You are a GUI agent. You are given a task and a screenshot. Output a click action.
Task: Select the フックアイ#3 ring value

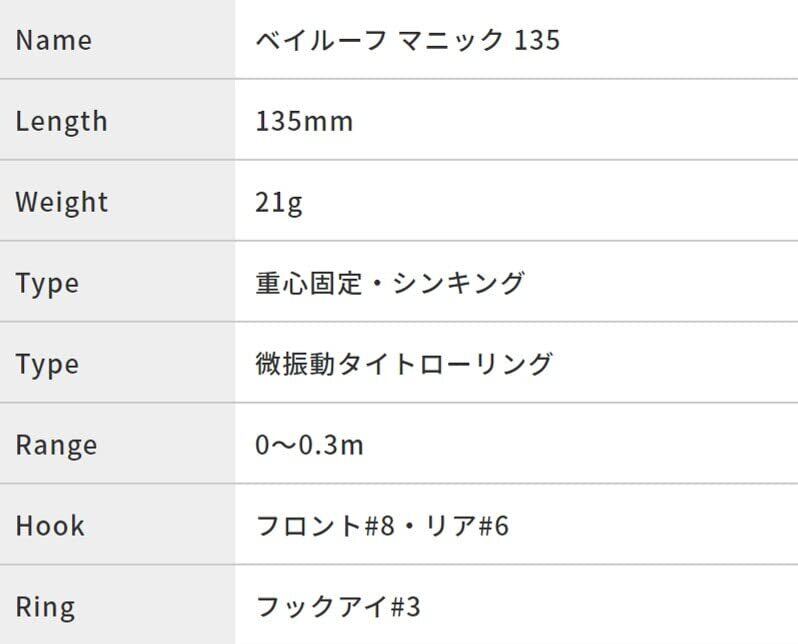(338, 607)
